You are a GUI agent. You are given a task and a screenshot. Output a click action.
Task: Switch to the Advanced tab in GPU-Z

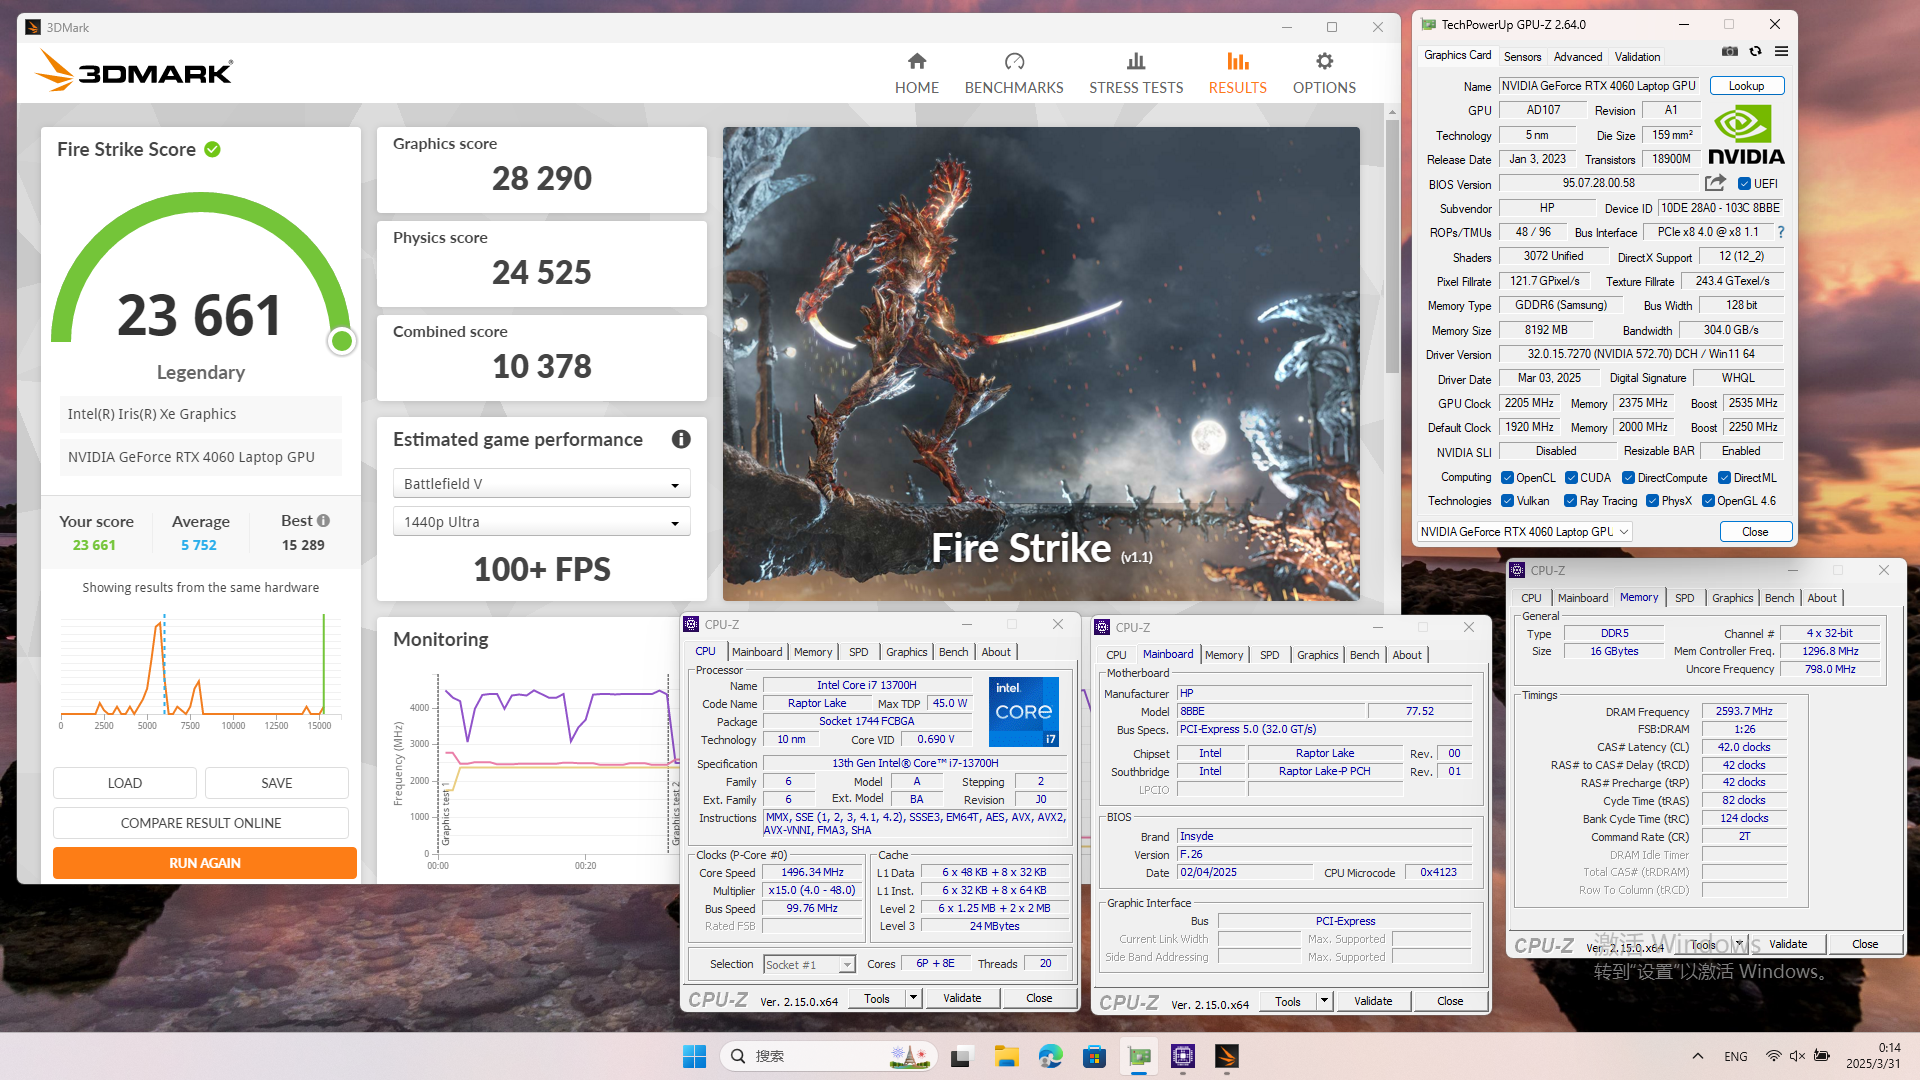click(x=1577, y=57)
